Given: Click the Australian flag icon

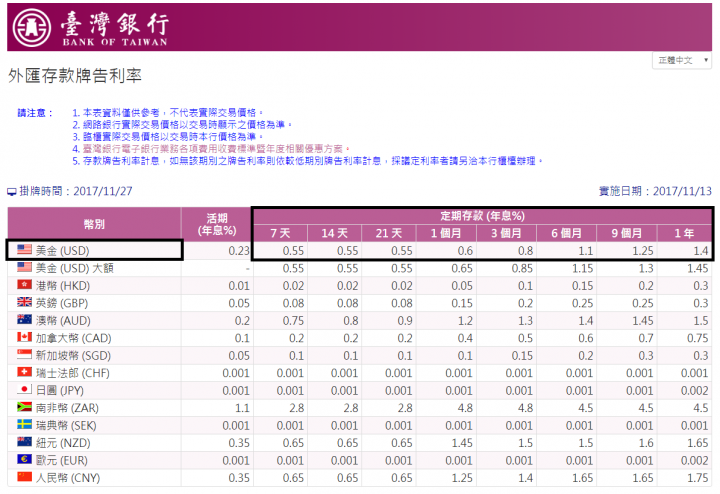Looking at the screenshot, I should [24, 320].
